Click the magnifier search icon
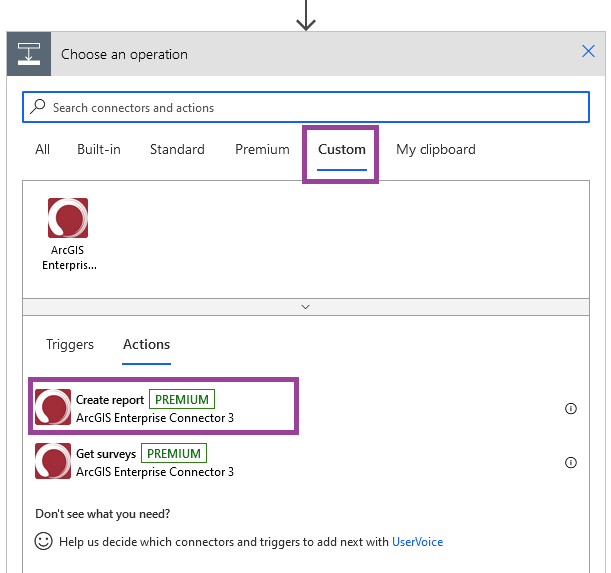 [38, 107]
